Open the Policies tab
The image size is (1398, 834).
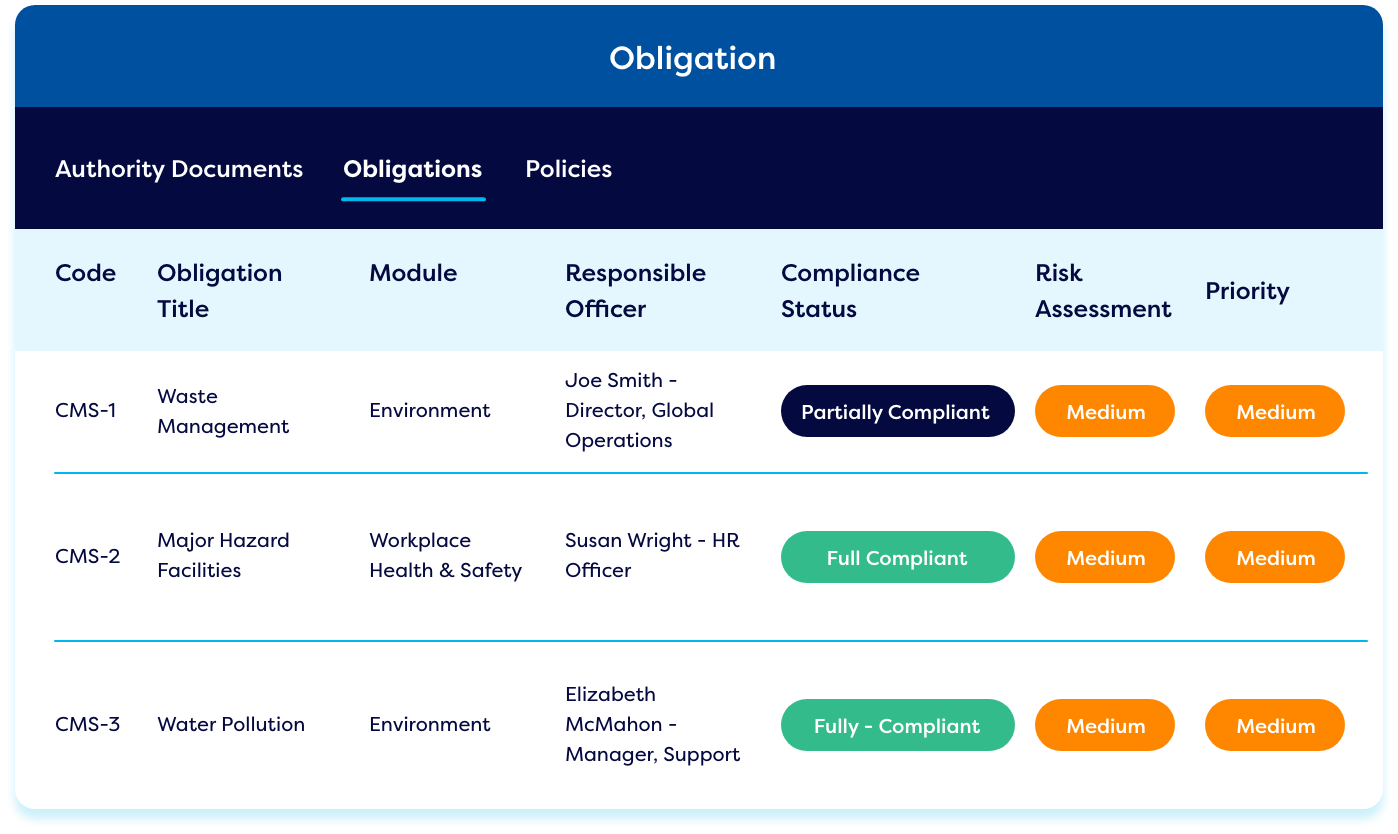[x=569, y=169]
